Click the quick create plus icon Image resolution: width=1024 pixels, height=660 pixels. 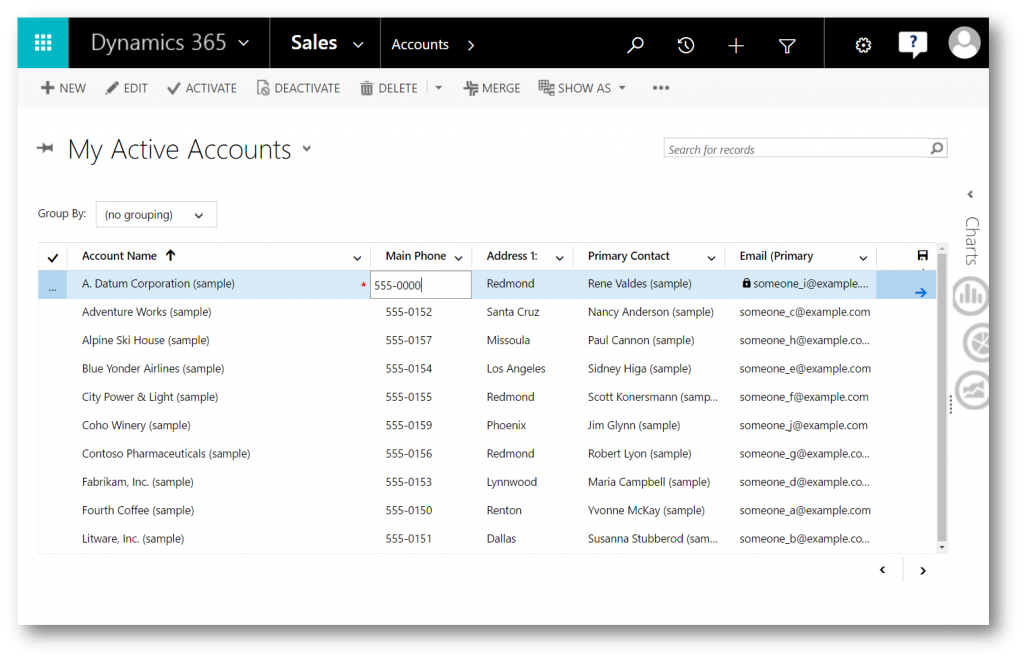click(x=736, y=45)
